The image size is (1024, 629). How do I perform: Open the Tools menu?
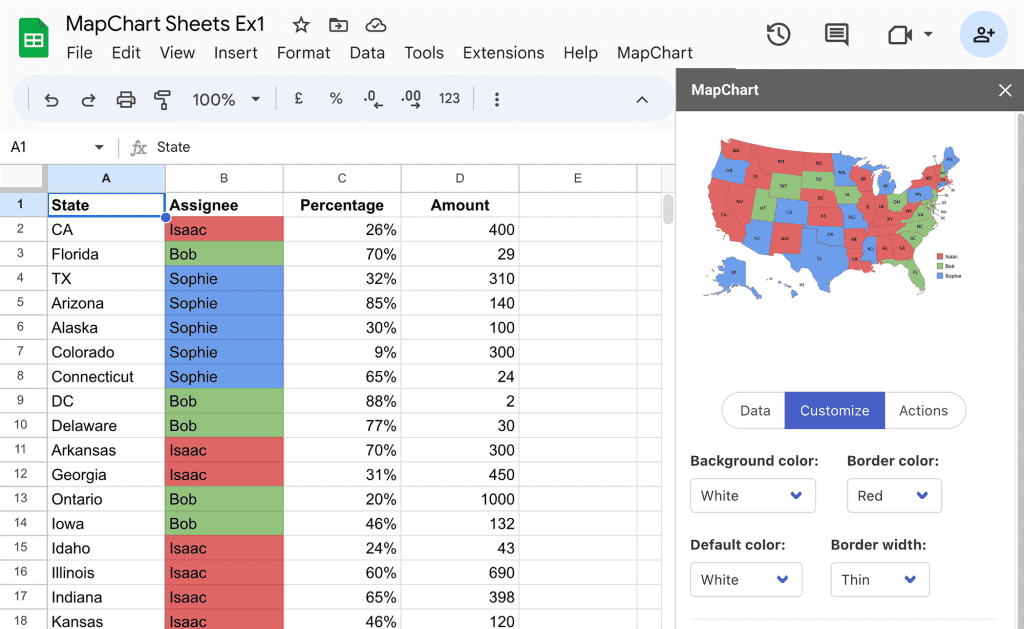tap(424, 53)
